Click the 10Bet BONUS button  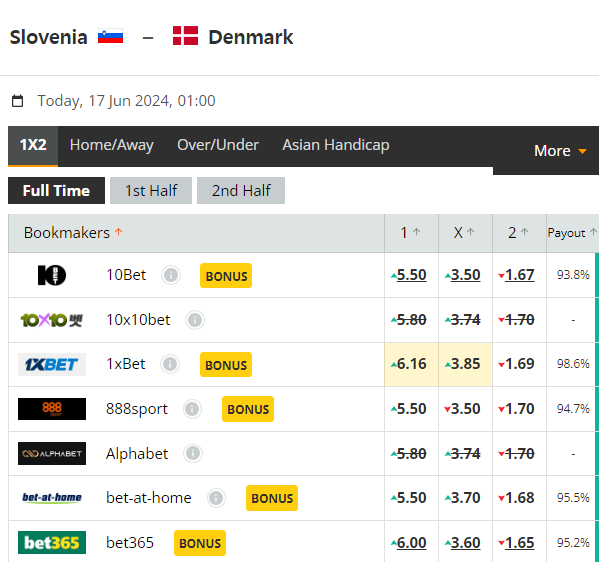point(226,275)
